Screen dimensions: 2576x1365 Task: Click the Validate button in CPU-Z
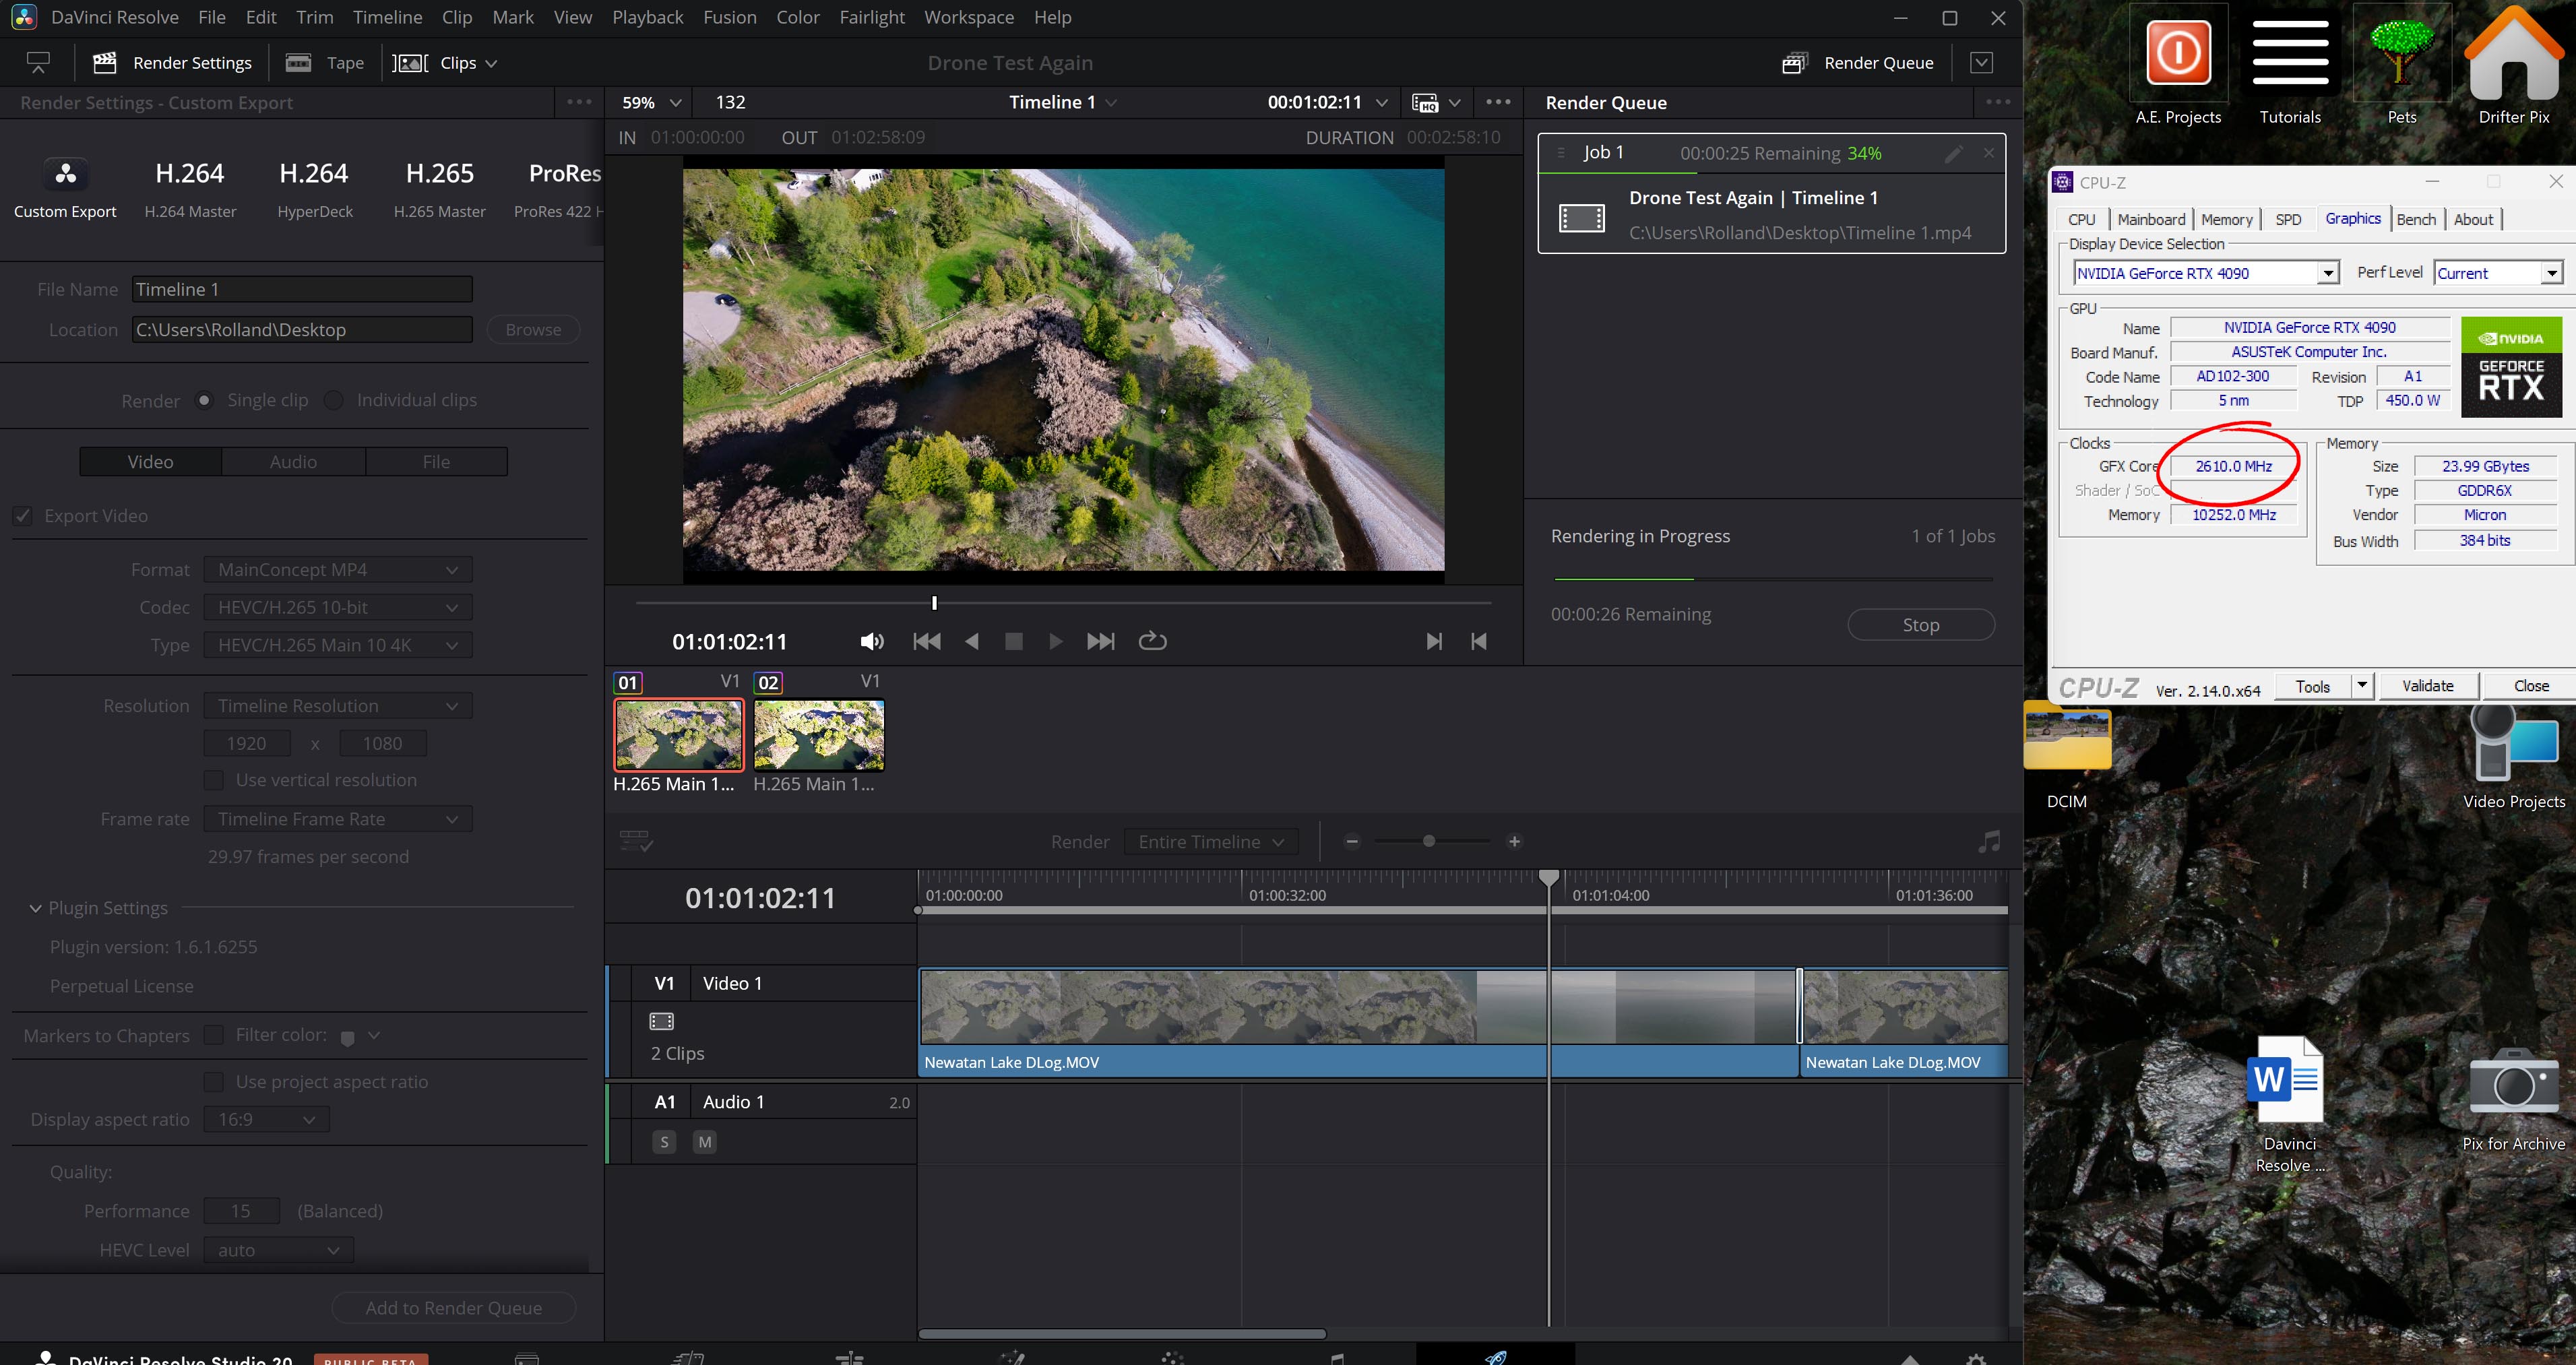[2427, 686]
